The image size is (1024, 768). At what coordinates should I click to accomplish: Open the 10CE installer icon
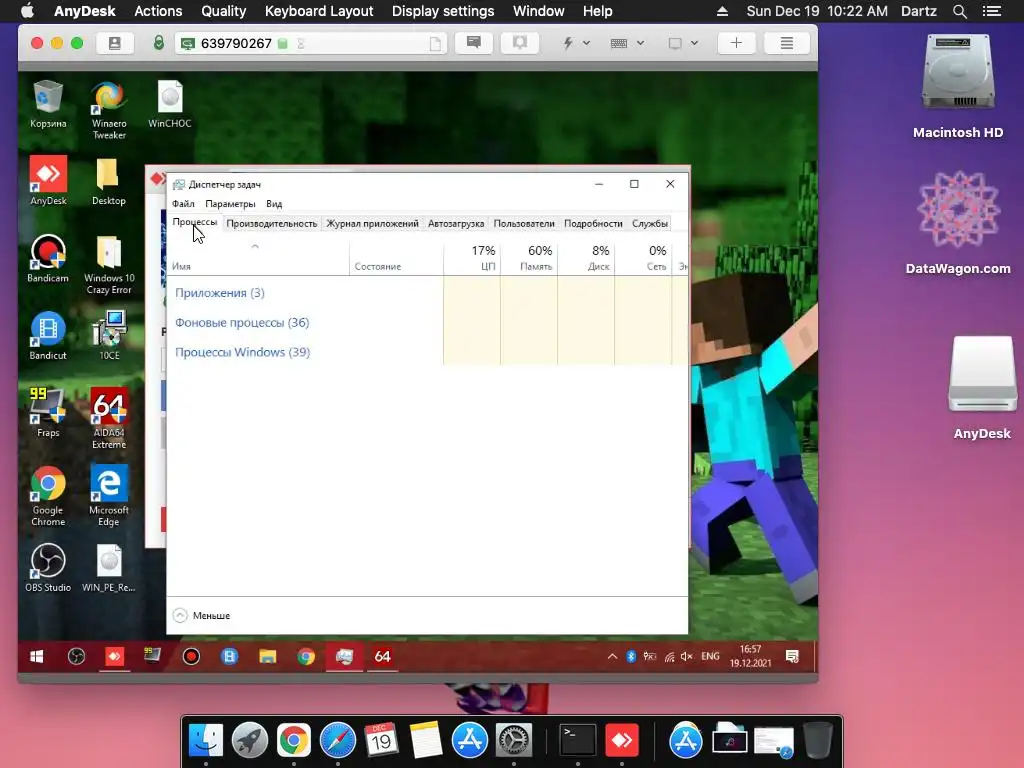point(109,336)
